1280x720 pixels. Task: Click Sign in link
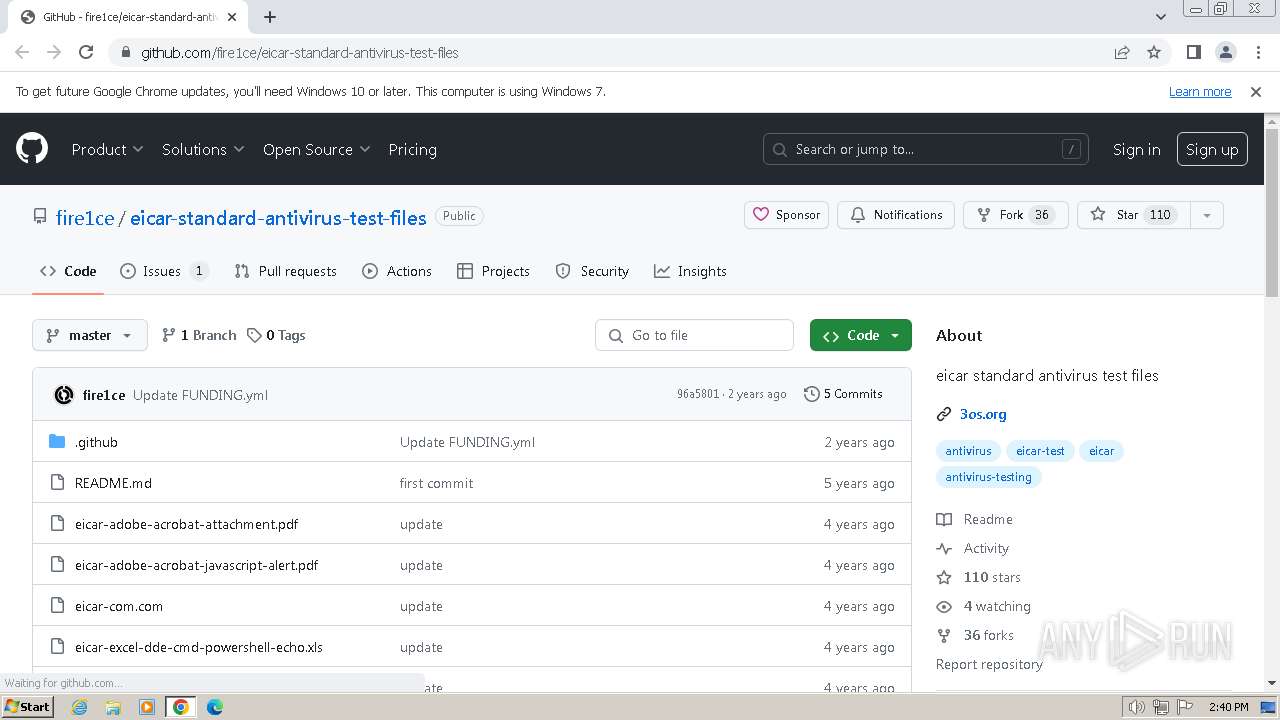[1137, 149]
